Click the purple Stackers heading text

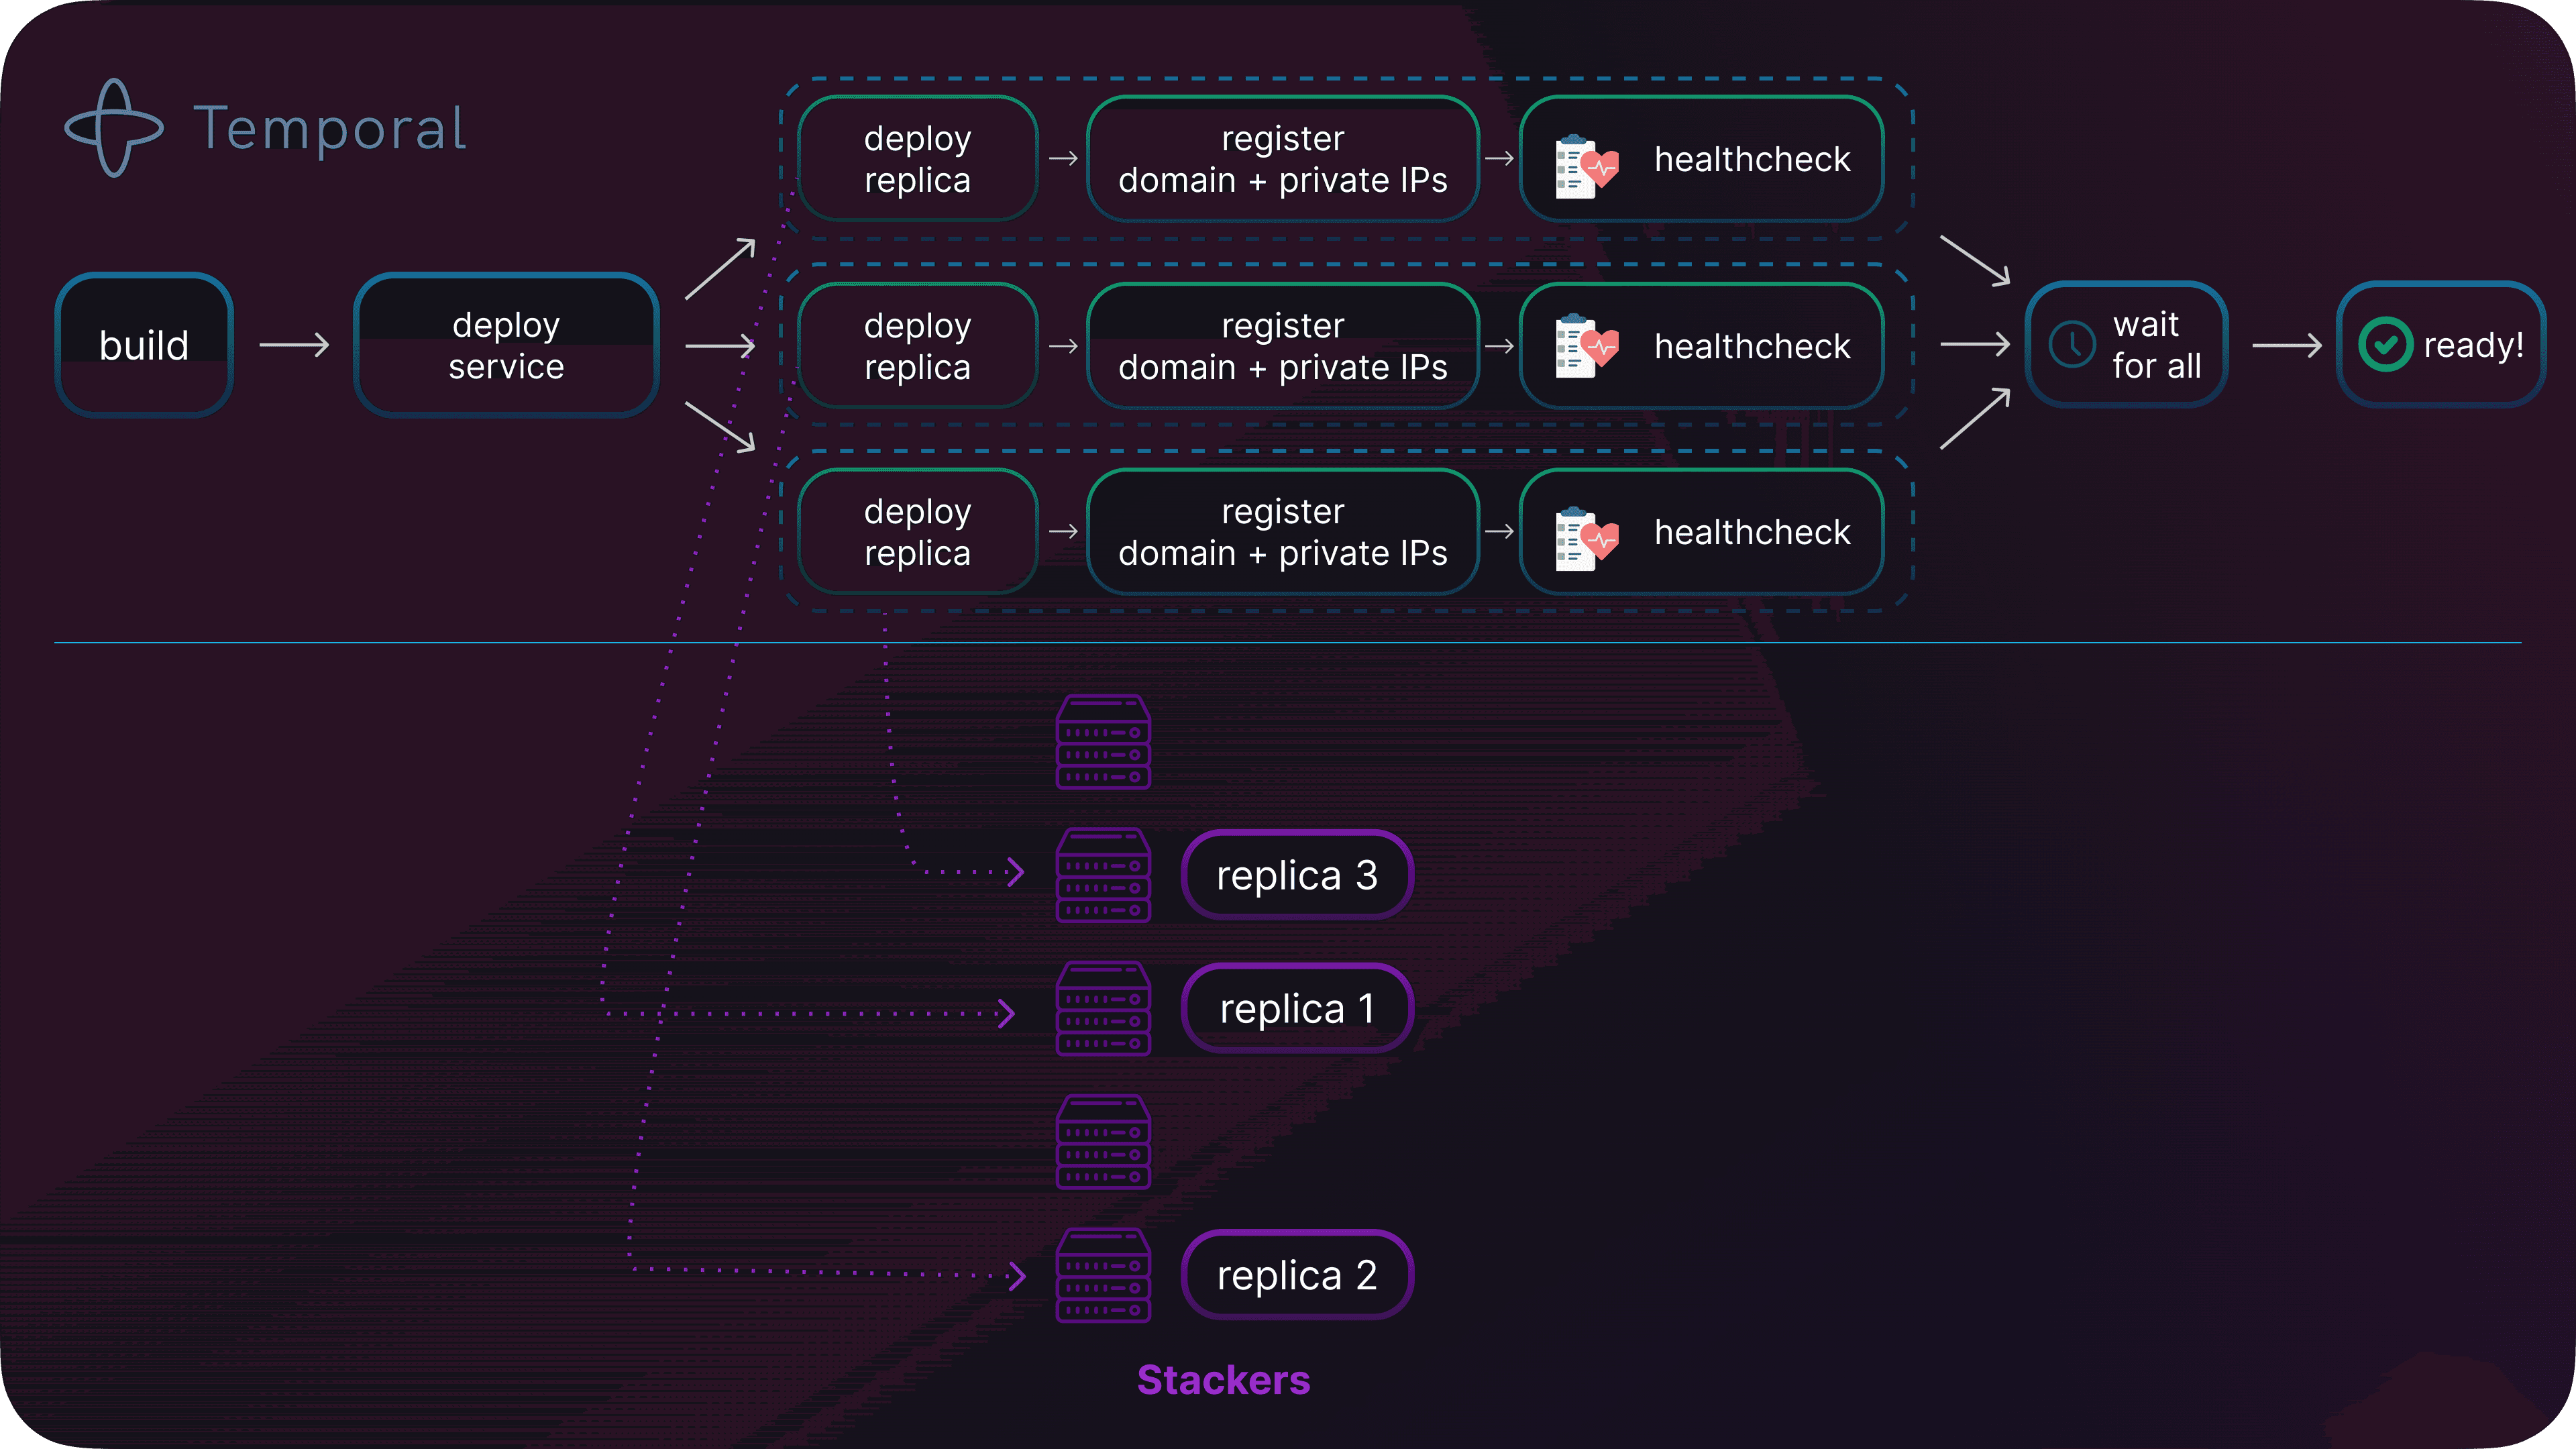[1223, 1380]
